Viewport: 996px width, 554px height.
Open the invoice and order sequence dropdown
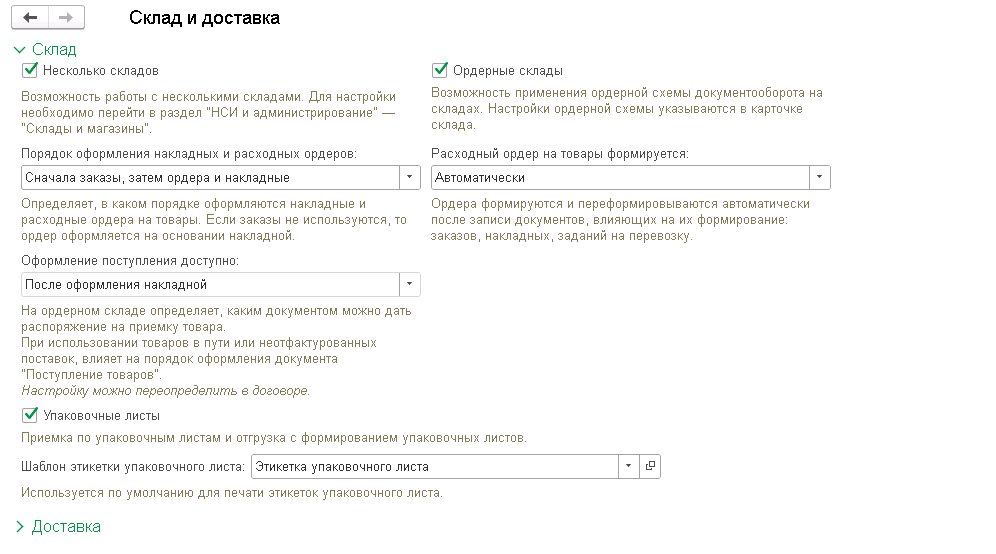pos(410,177)
